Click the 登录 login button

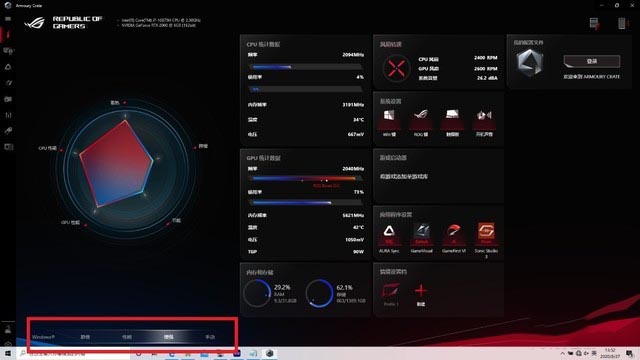592,61
